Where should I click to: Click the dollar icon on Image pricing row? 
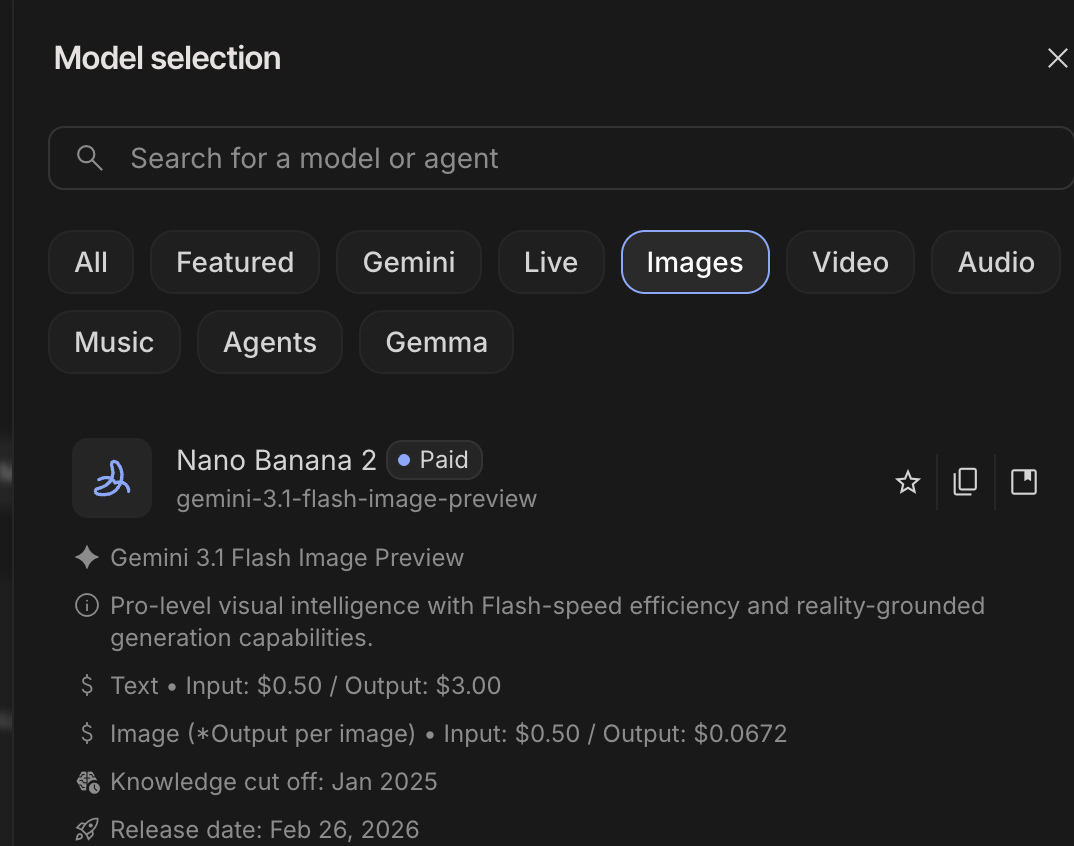pos(87,733)
